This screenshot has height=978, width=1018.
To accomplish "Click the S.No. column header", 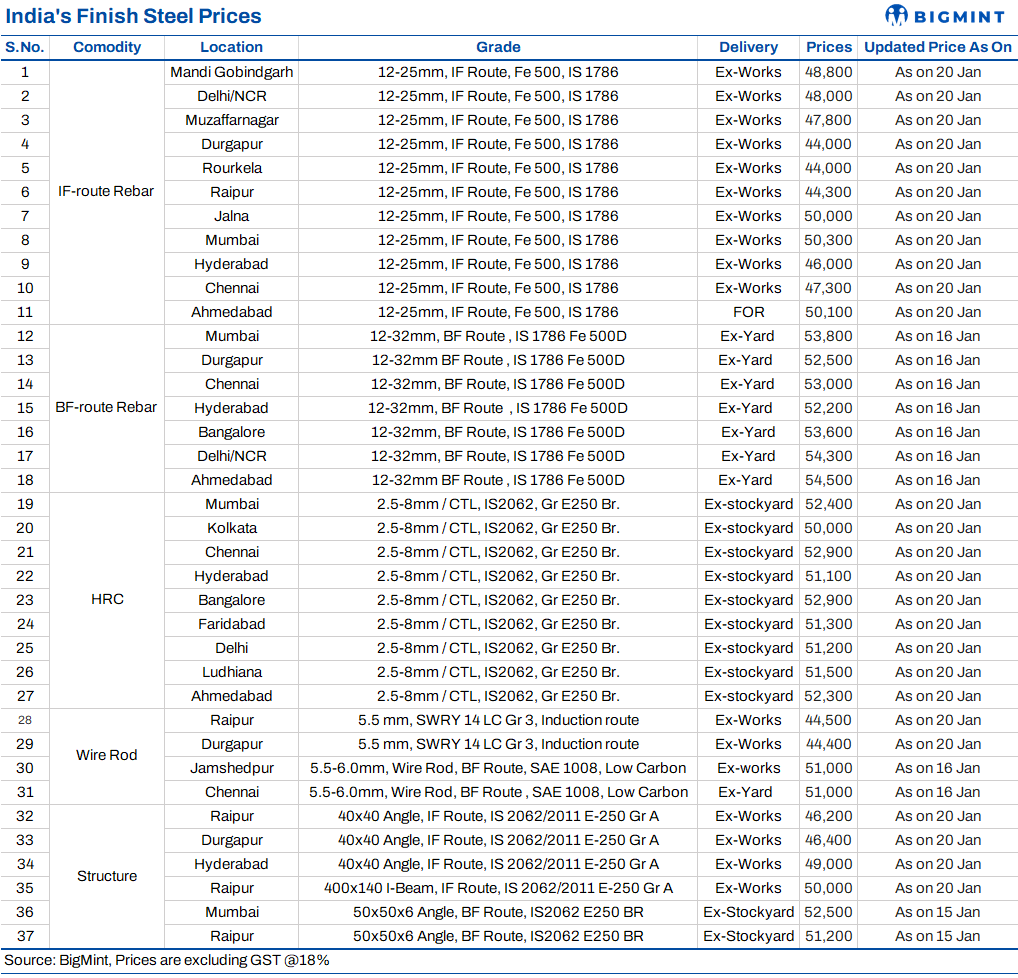I will tap(25, 47).
